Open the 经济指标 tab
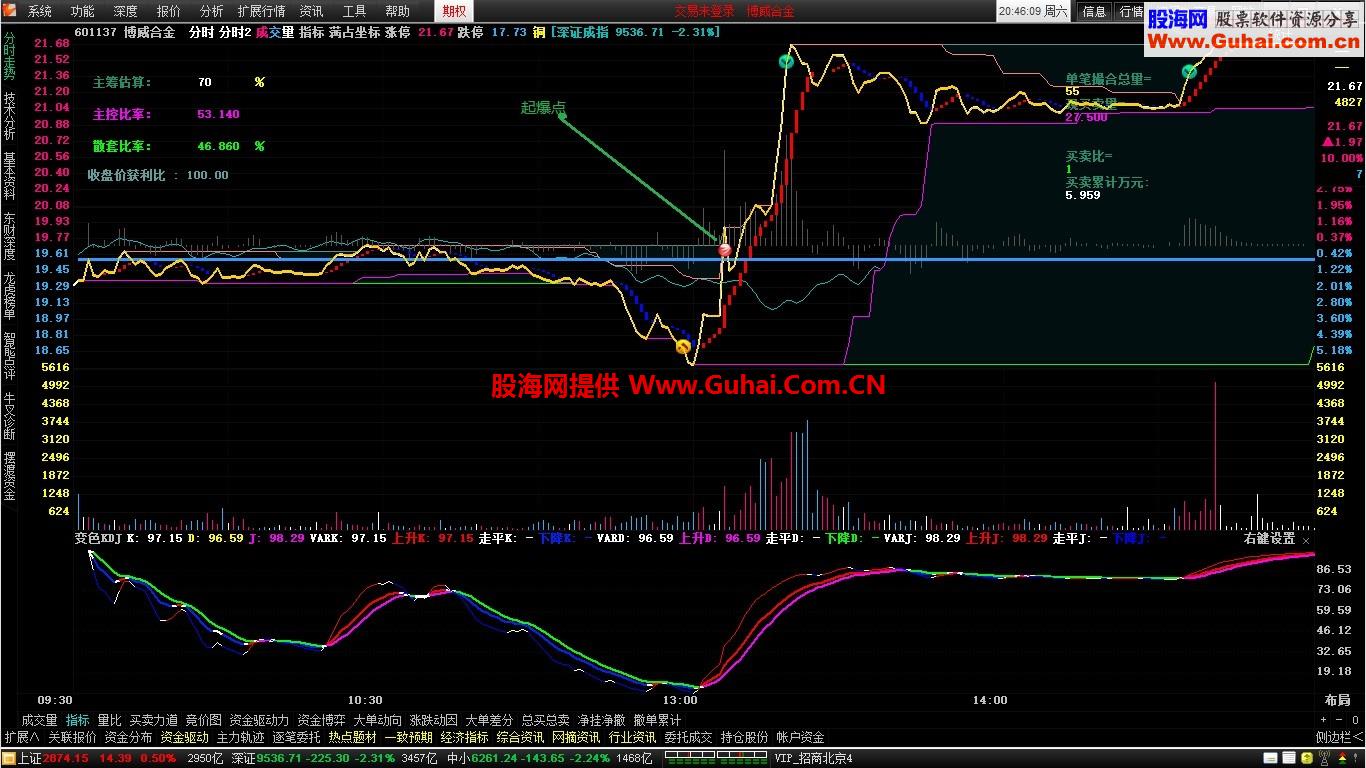 pyautogui.click(x=464, y=737)
